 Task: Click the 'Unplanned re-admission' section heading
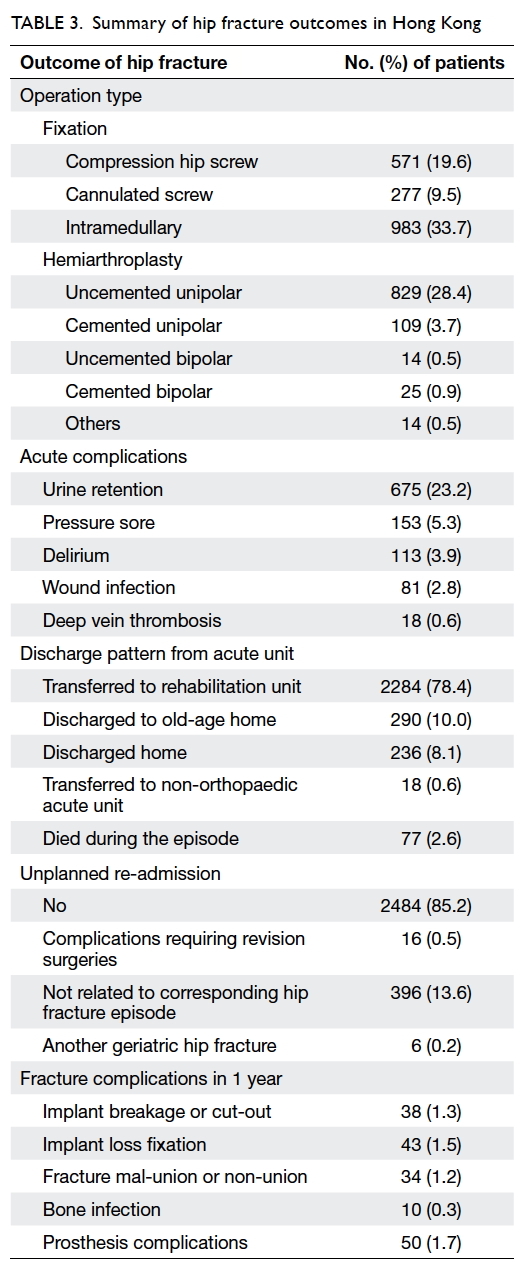121,873
